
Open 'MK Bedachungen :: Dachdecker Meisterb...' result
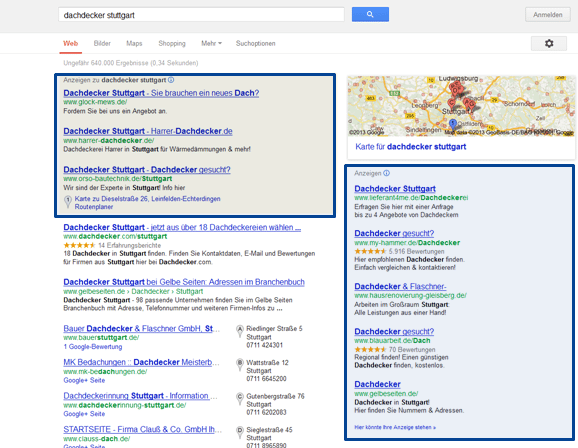(x=142, y=362)
